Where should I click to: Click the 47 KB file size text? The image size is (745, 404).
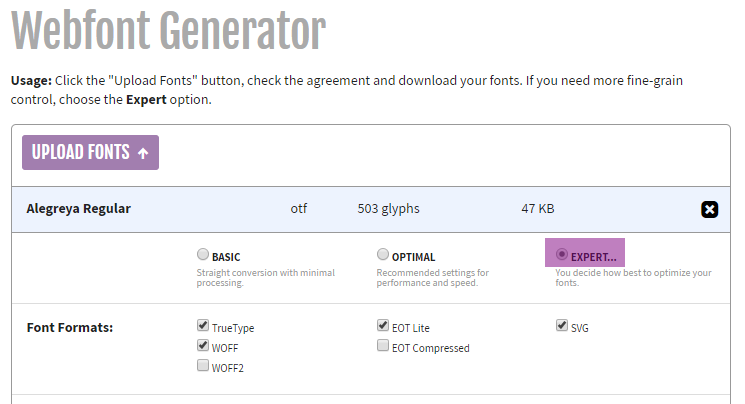[538, 209]
